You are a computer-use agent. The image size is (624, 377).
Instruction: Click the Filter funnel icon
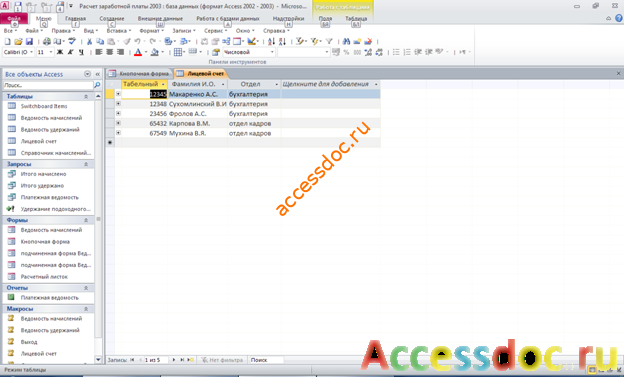point(329,41)
